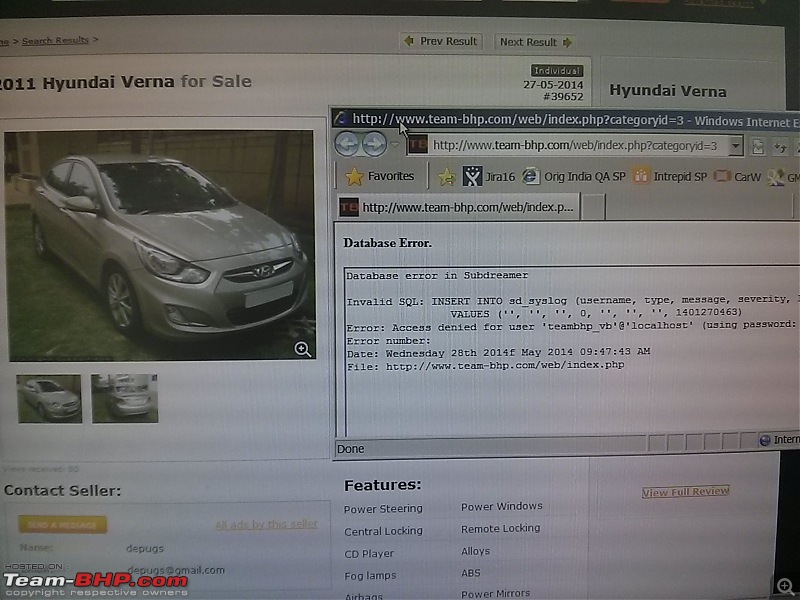Open All ads by this seller link
This screenshot has height=600, width=800.
[266, 524]
